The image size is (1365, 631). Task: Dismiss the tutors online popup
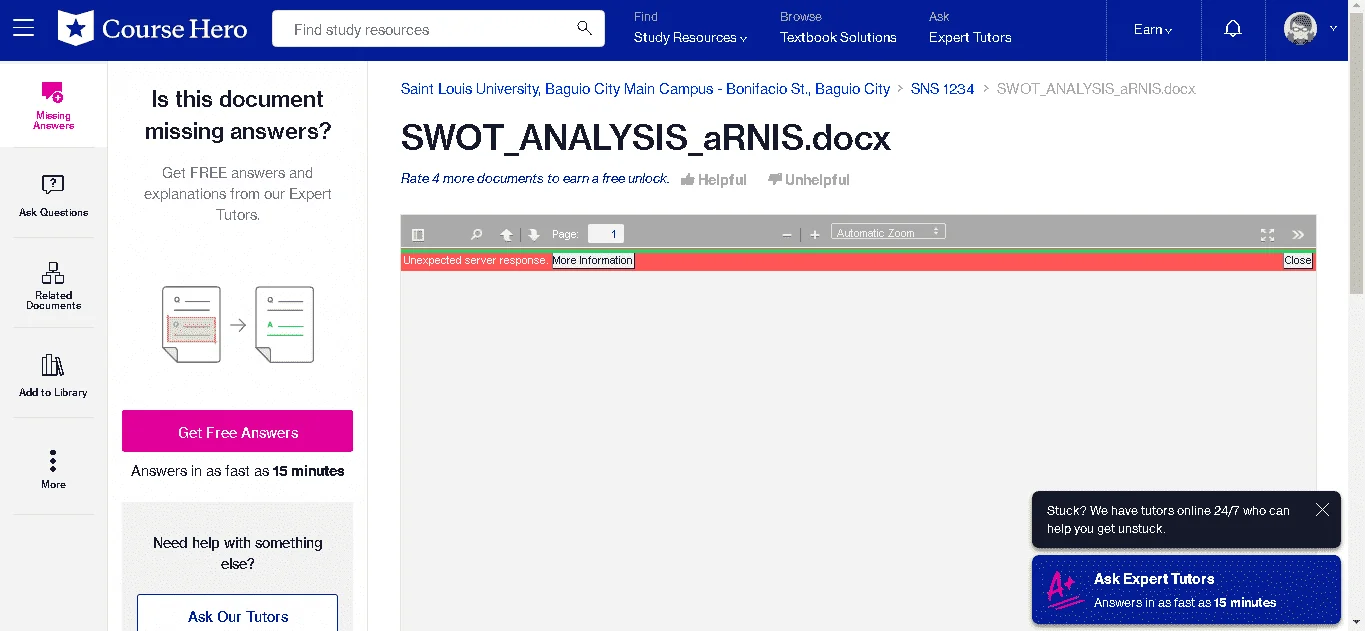[1322, 510]
